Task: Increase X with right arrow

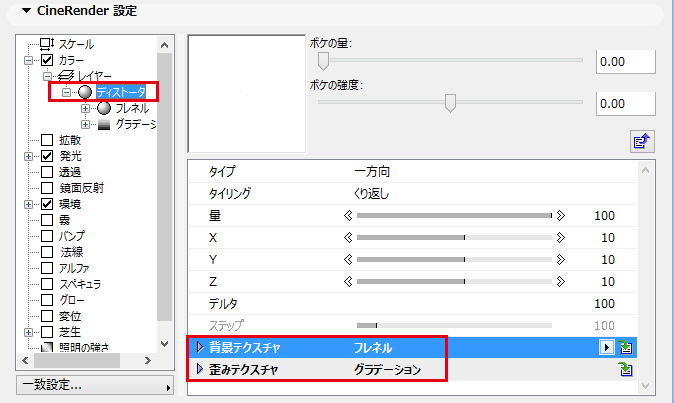Action: [561, 238]
